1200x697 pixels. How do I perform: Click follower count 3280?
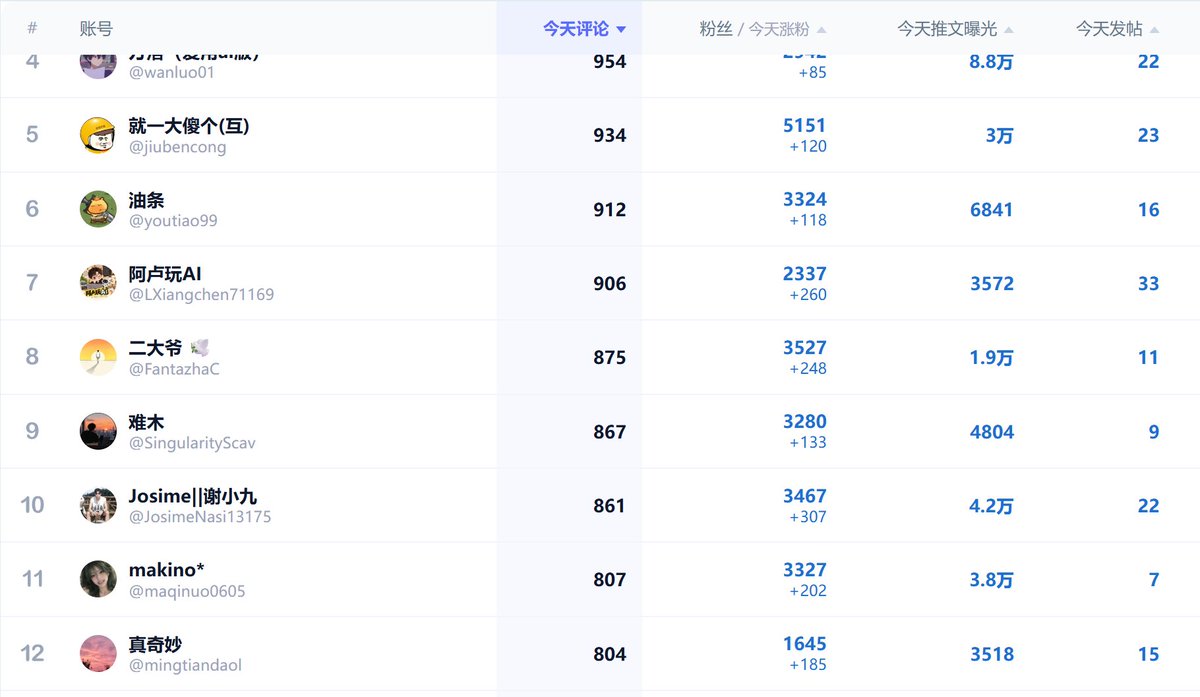[x=805, y=422]
